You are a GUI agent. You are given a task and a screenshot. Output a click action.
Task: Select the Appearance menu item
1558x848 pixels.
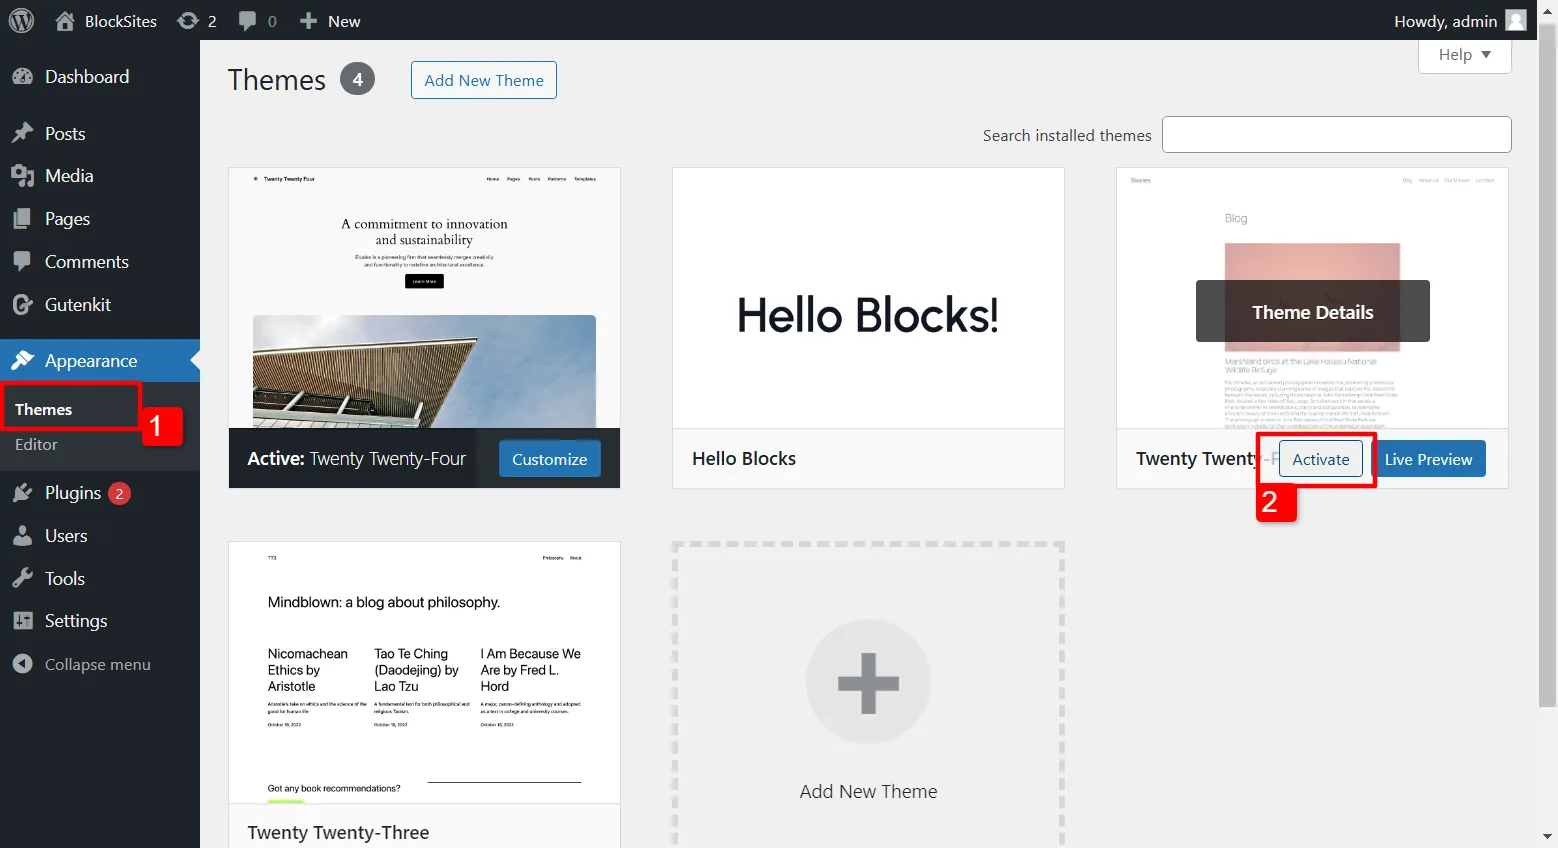click(100, 360)
